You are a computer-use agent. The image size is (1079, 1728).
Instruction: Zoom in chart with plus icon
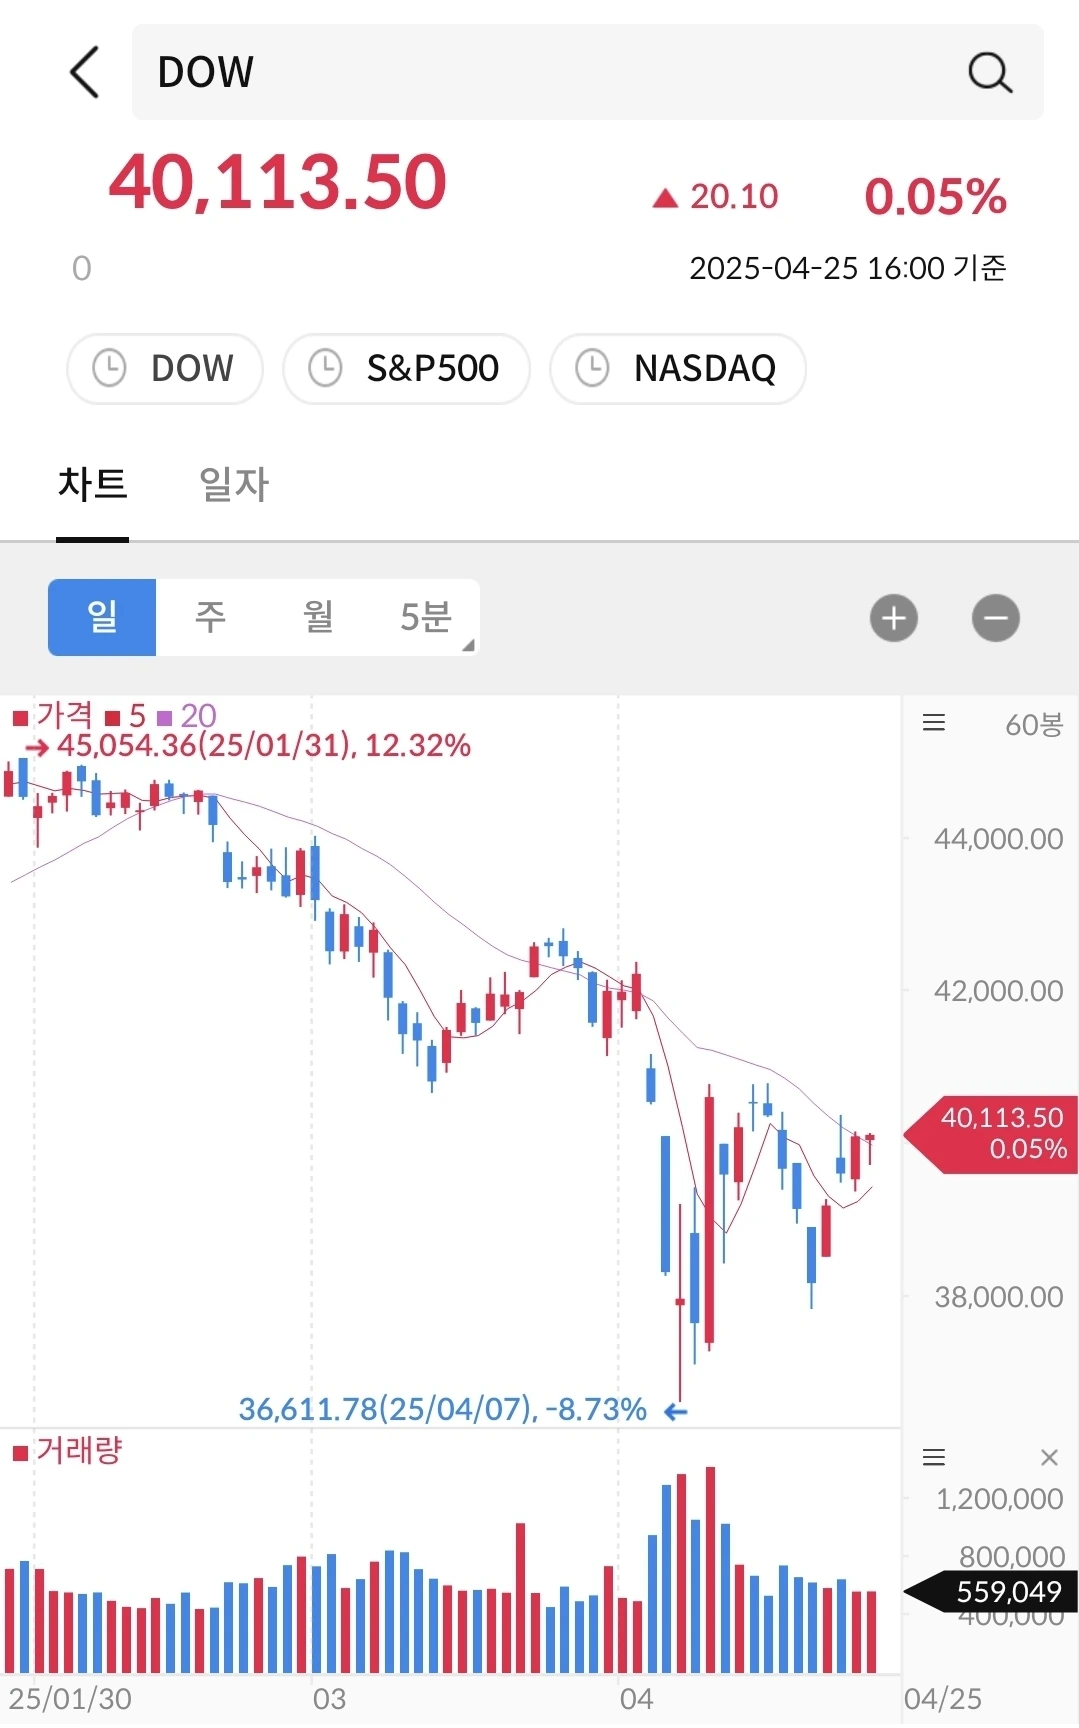coord(894,618)
